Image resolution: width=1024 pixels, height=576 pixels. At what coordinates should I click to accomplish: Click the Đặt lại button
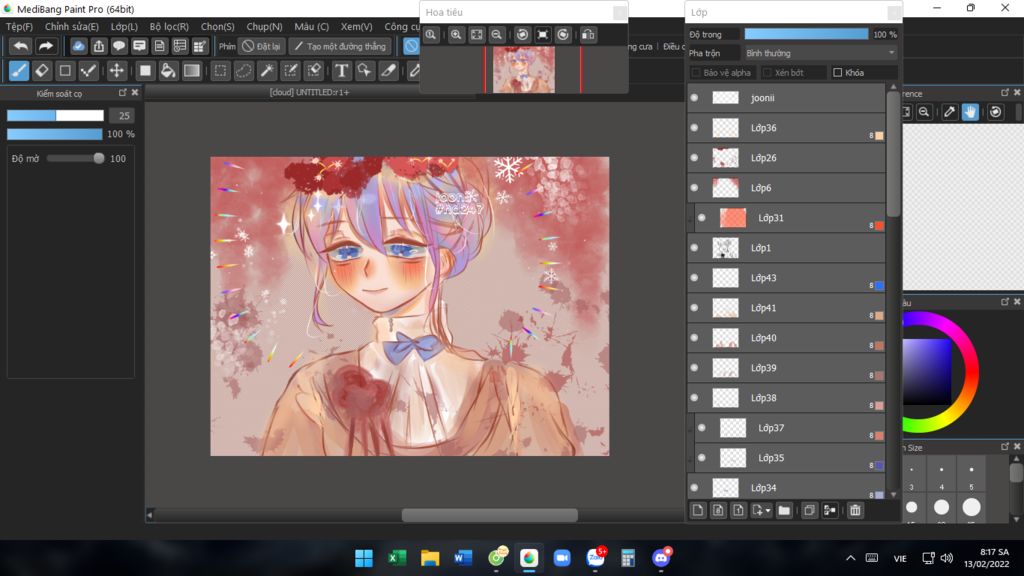pos(262,46)
